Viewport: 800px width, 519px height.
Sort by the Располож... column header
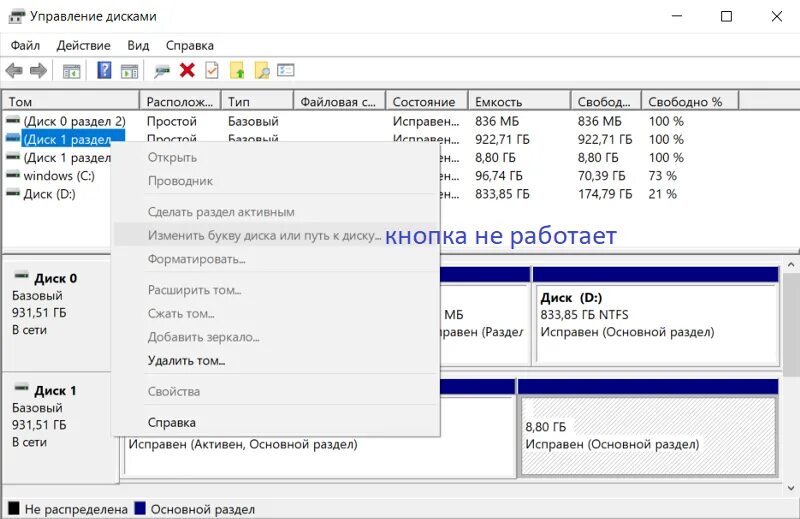(180, 102)
